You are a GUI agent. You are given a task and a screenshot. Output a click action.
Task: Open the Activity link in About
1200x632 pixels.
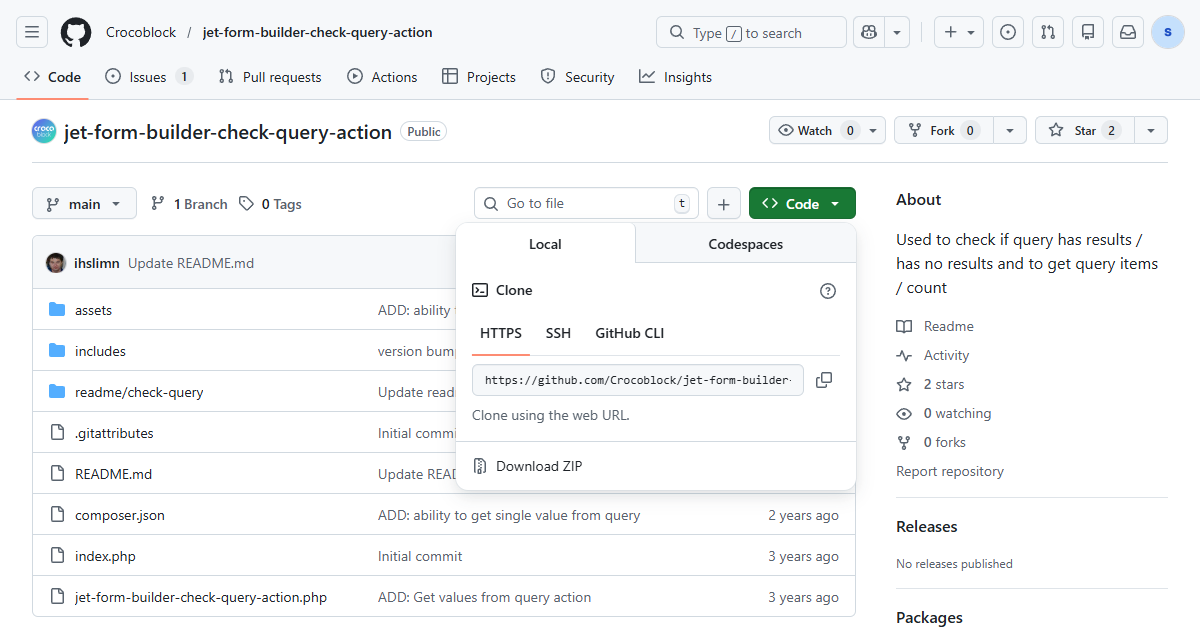tap(934, 355)
